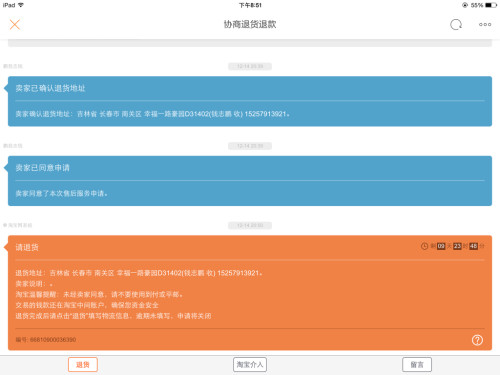The image size is (500, 375).
Task: Tap the battery indicator in the status bar
Action: [491, 5]
